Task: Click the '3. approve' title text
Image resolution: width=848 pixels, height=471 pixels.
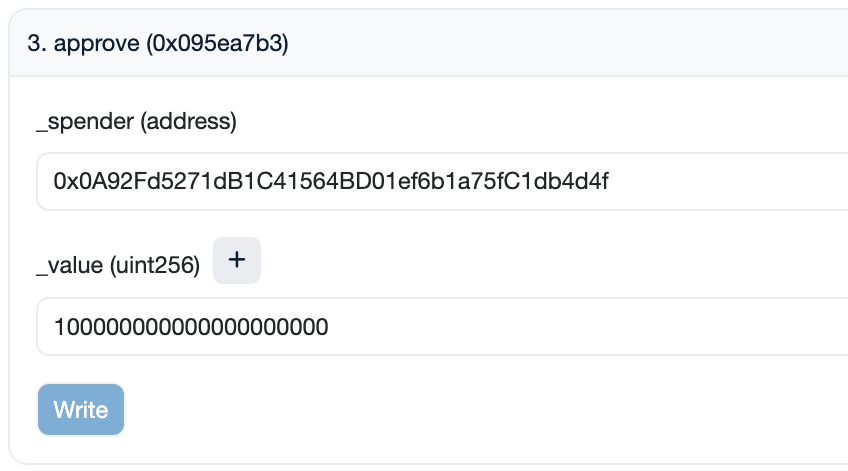Action: coord(84,45)
